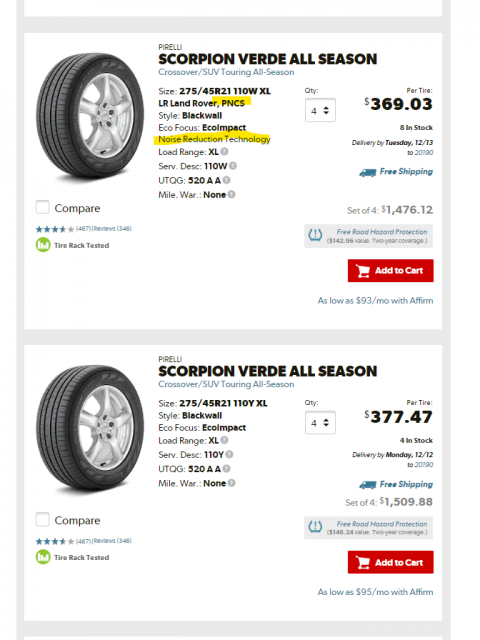Viewport: 480px width, 640px height.
Task: Click star rating on first tire
Action: point(55,229)
